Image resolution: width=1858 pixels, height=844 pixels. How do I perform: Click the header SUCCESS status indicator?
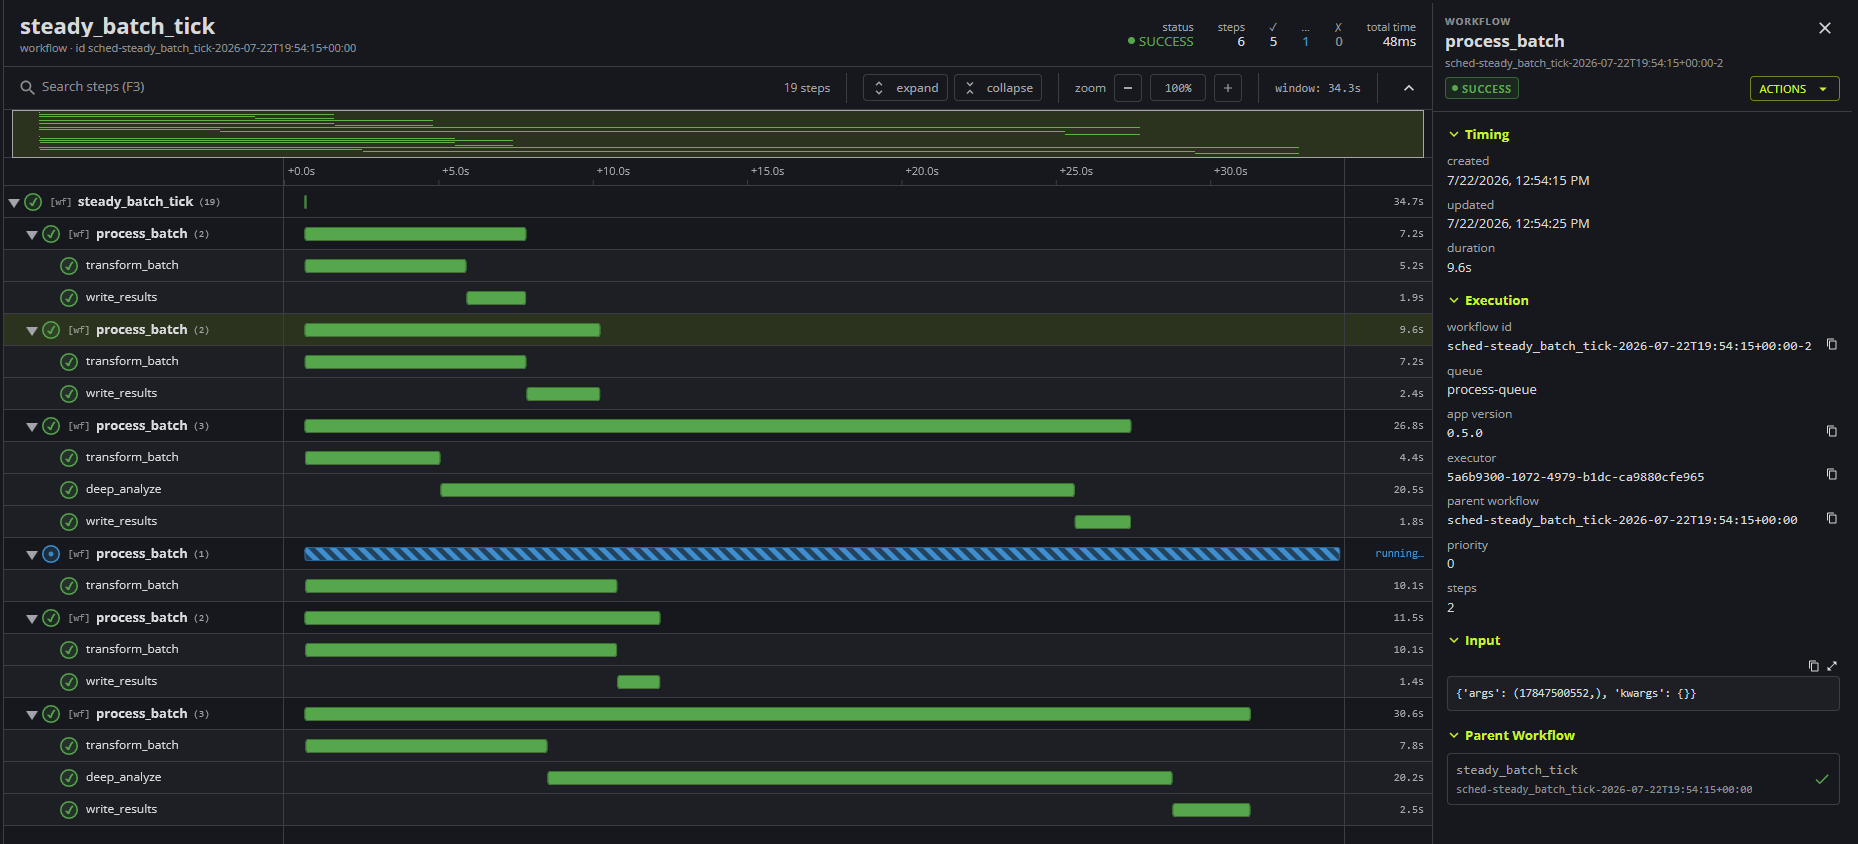click(x=1160, y=42)
